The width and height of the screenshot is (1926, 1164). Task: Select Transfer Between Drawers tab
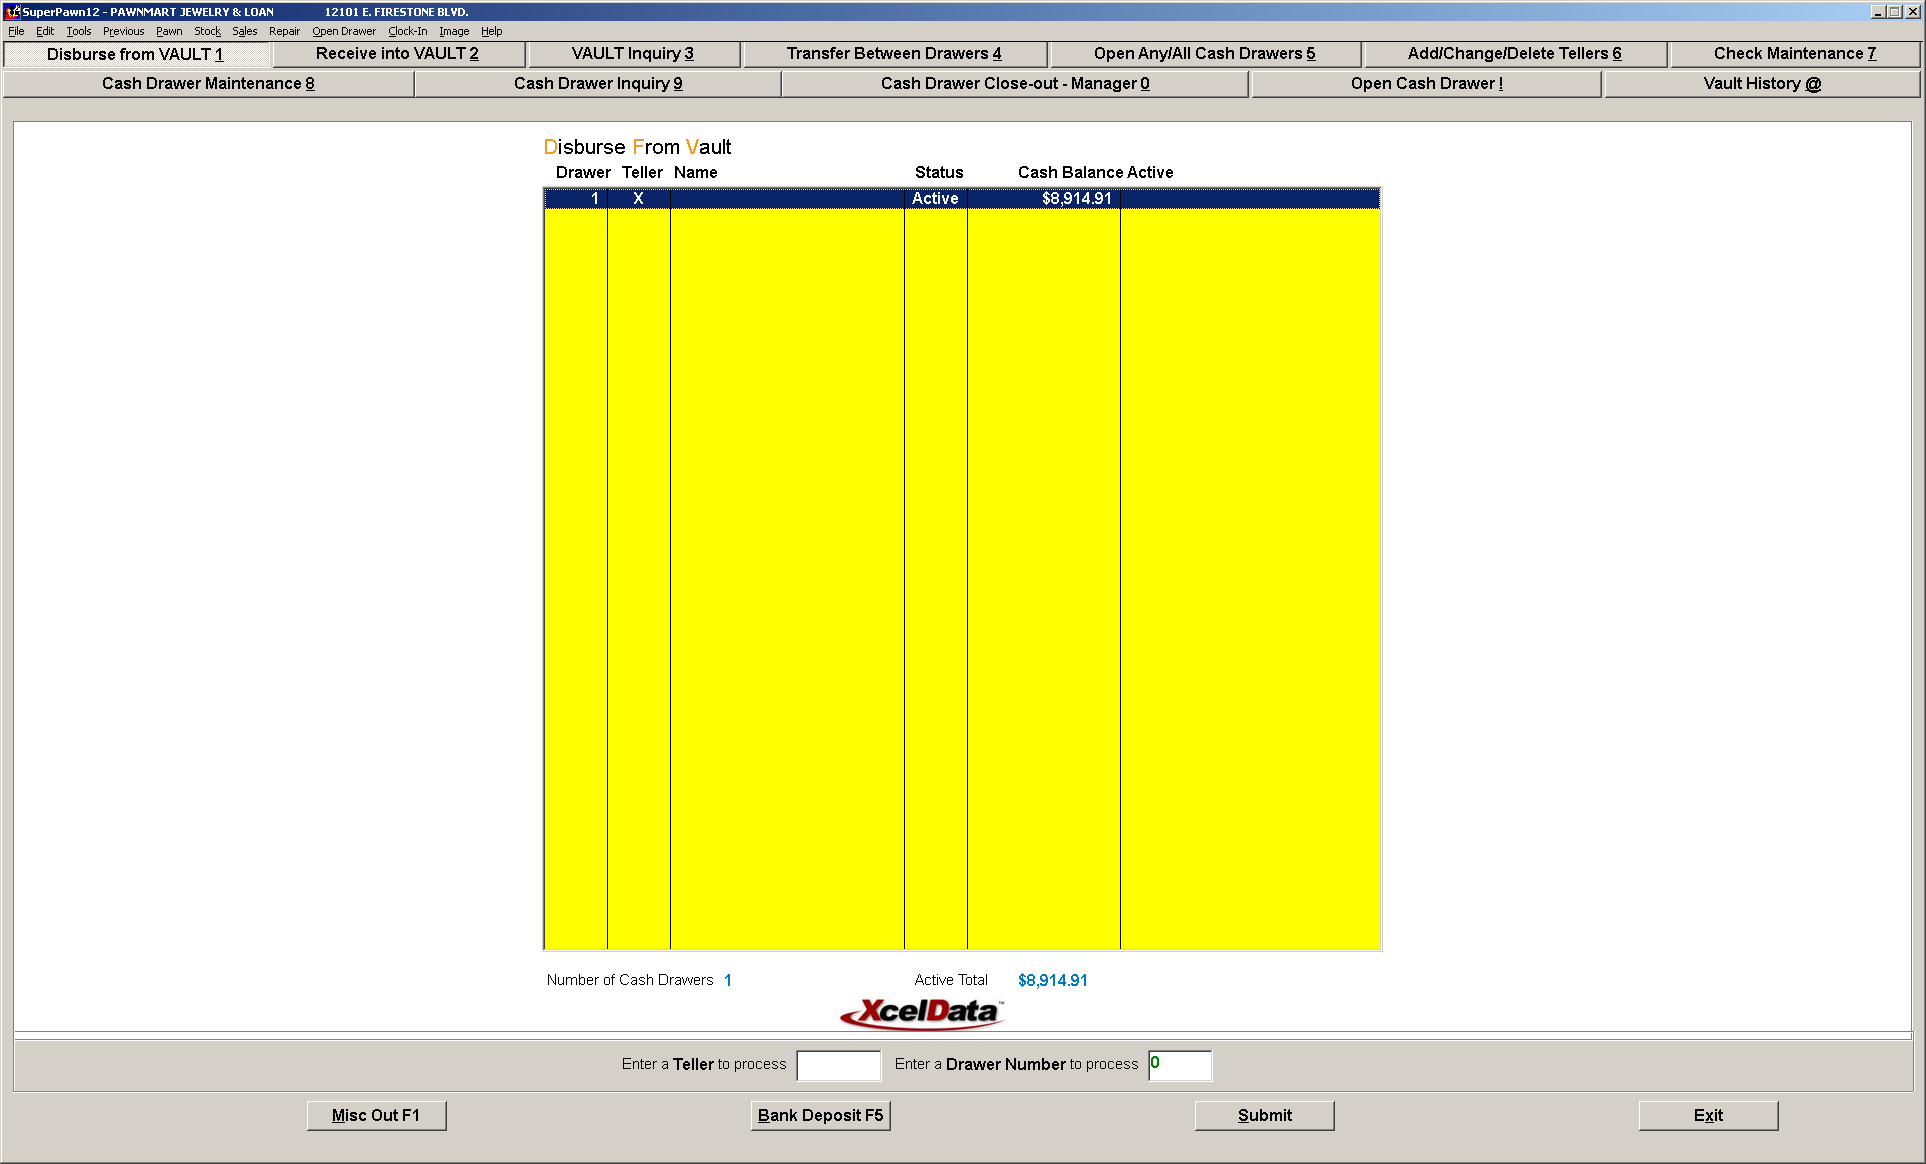(894, 54)
